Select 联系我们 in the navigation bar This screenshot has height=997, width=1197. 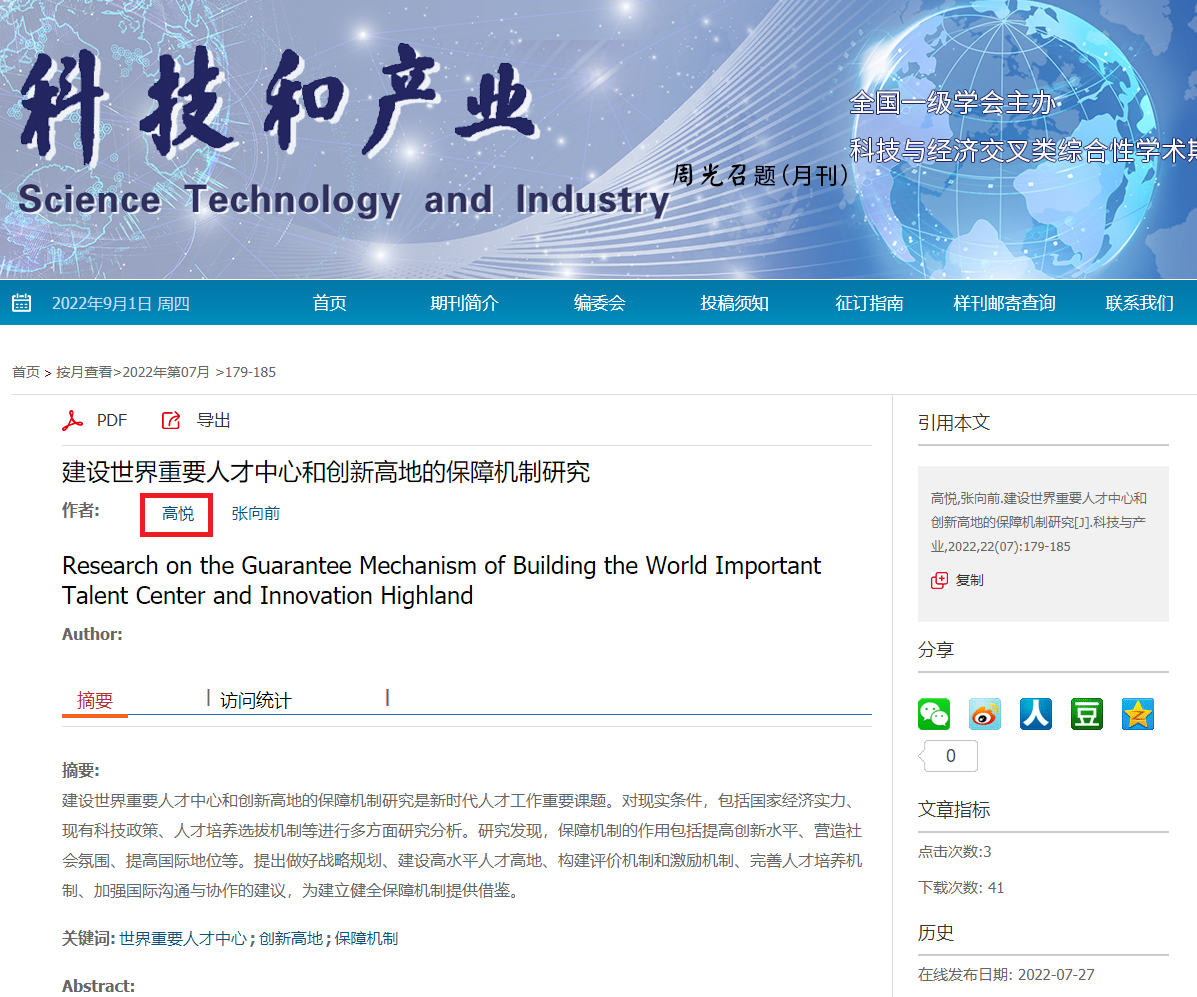pos(1140,303)
